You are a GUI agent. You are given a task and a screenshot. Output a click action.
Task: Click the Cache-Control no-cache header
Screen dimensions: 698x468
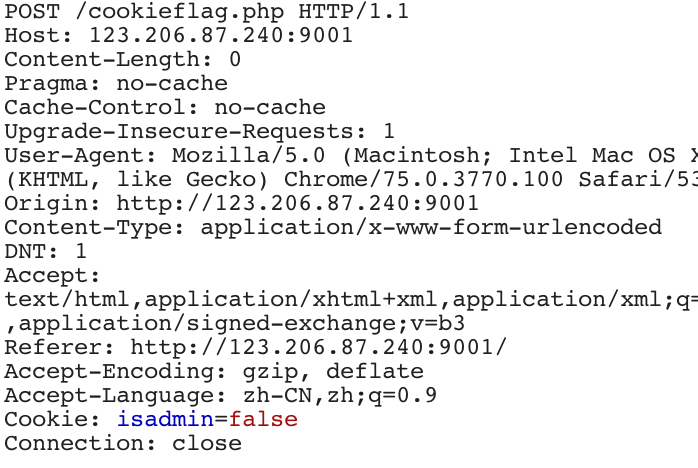point(165,108)
